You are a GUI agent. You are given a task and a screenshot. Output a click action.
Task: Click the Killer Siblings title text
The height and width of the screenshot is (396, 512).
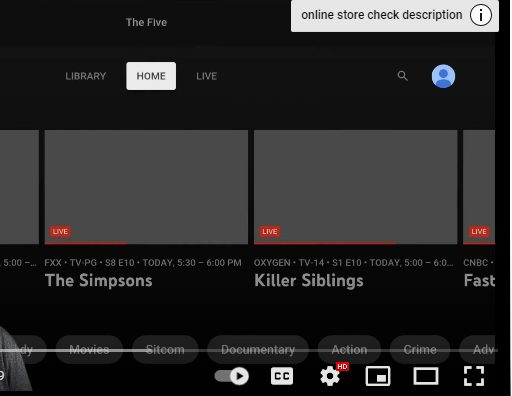[x=309, y=280]
